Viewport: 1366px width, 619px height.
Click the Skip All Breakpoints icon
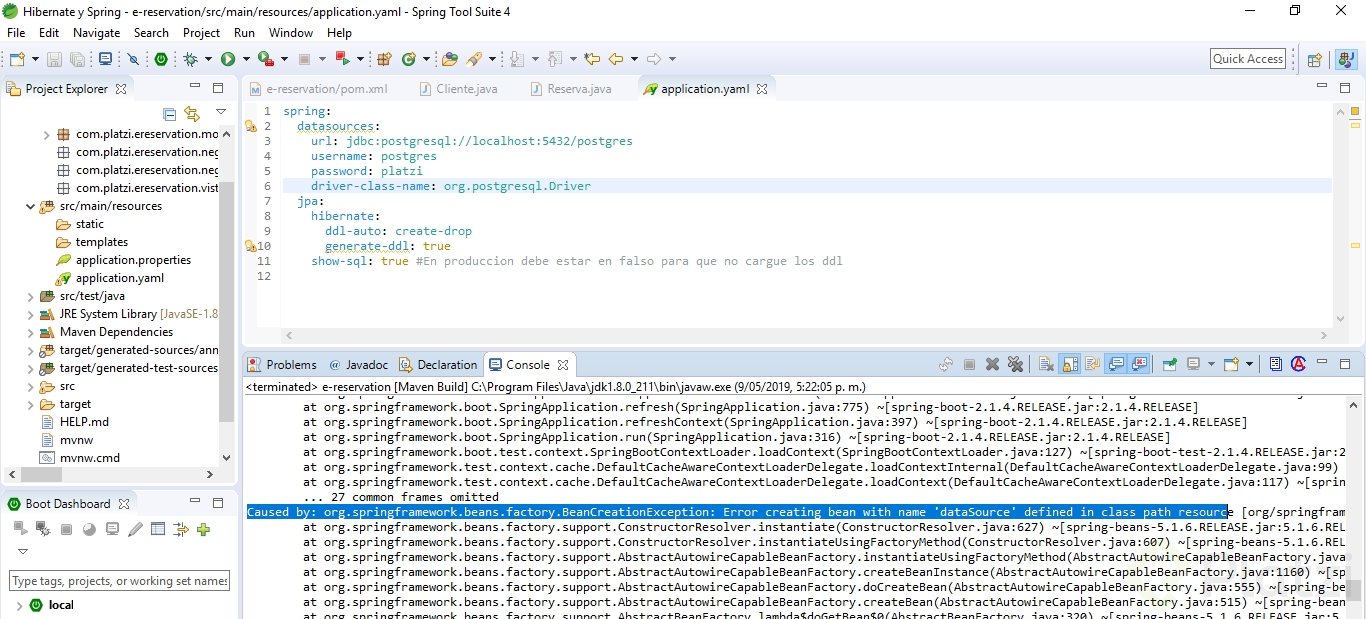134,59
